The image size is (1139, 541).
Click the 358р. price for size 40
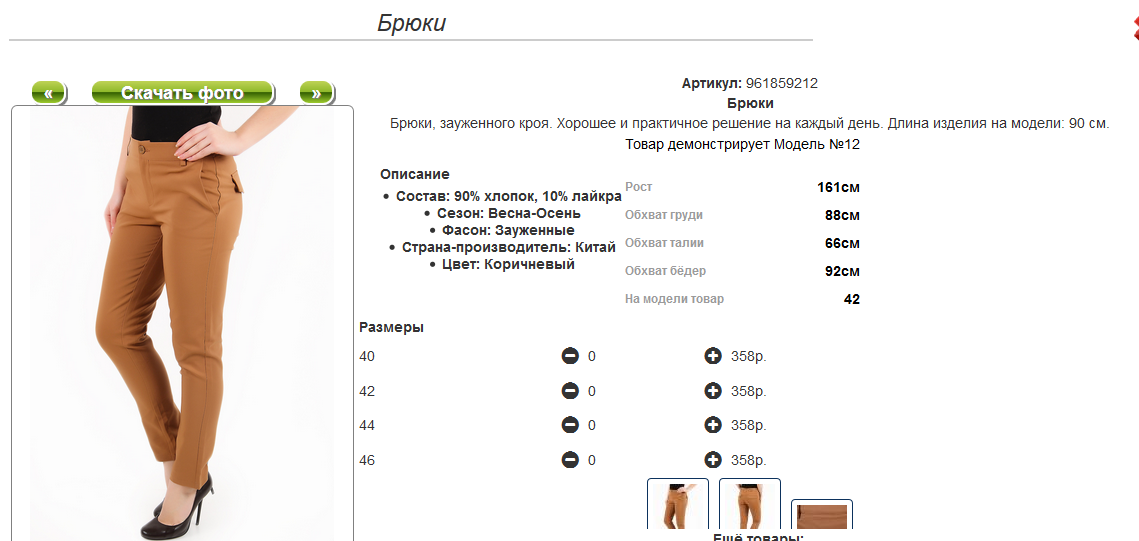coord(749,357)
